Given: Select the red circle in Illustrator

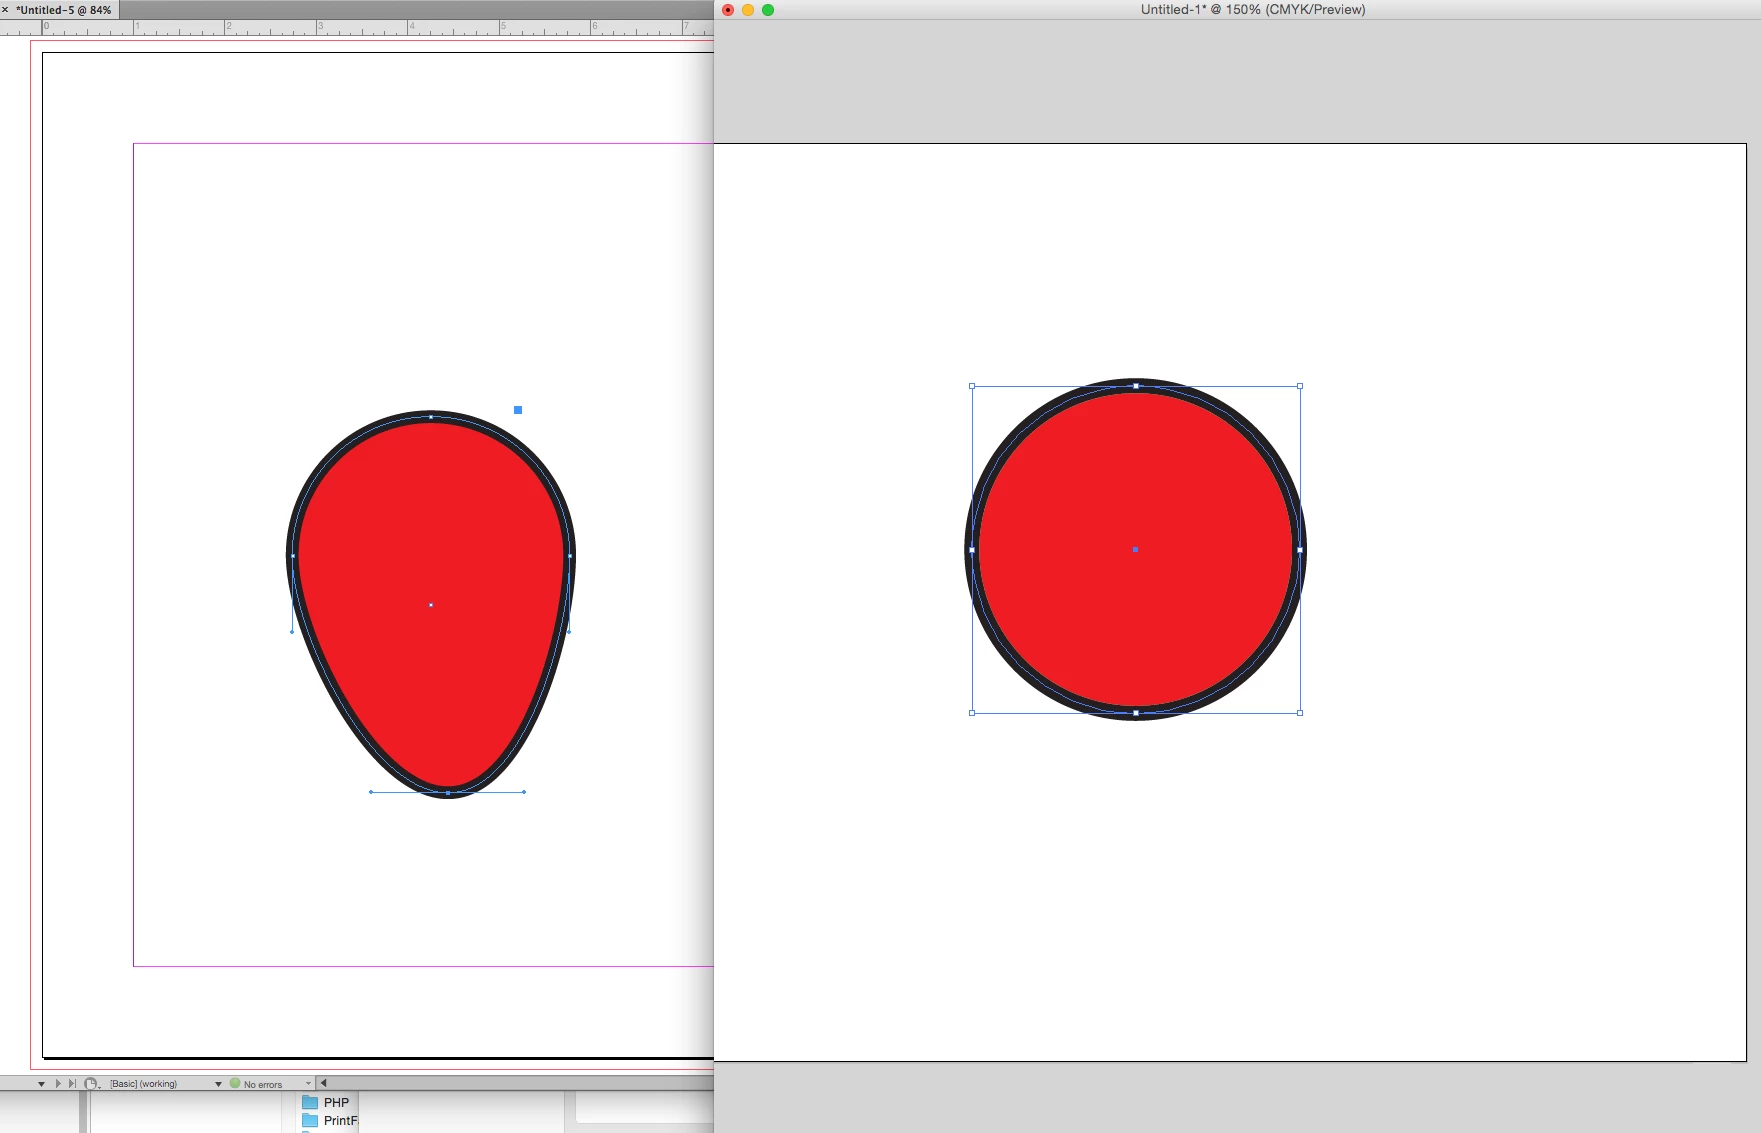Looking at the screenshot, I should tap(1136, 549).
